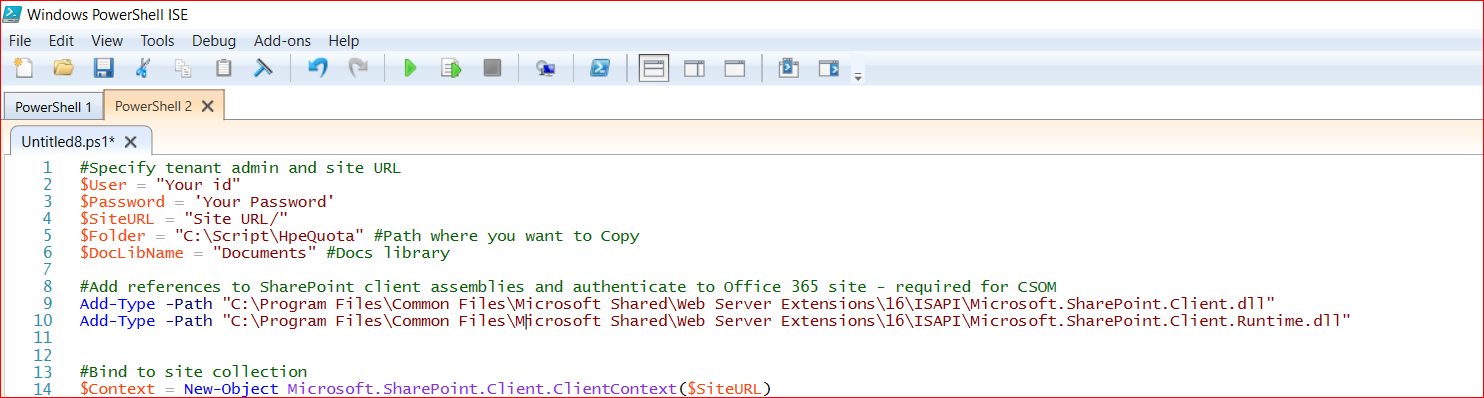Open script using the folder icon

click(63, 69)
